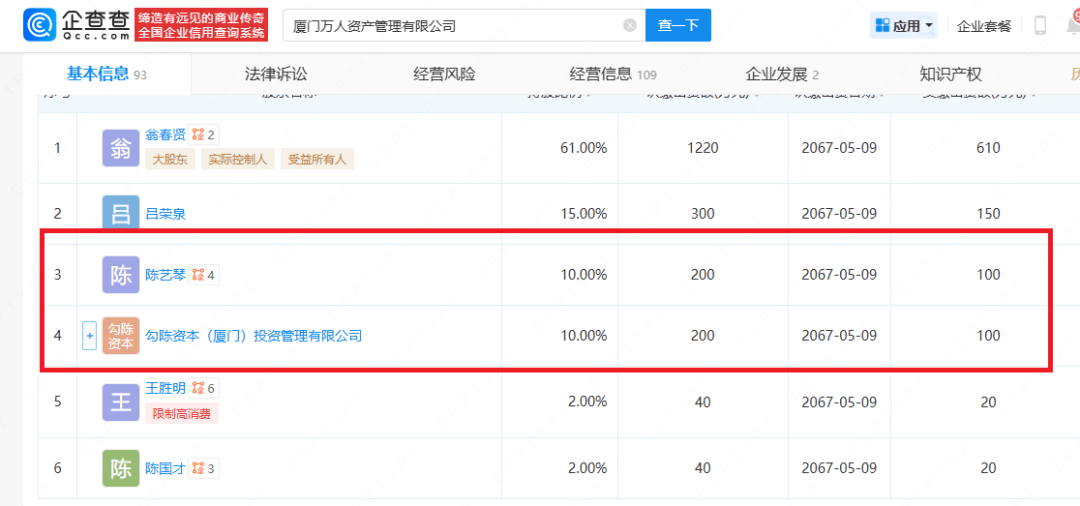The width and height of the screenshot is (1080, 506).
Task: Select the 1220 subscribed capital cell
Action: (703, 147)
